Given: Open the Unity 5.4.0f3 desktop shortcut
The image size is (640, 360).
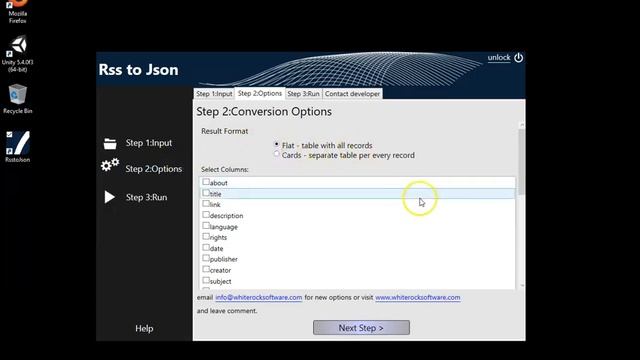Looking at the screenshot, I should click(18, 53).
